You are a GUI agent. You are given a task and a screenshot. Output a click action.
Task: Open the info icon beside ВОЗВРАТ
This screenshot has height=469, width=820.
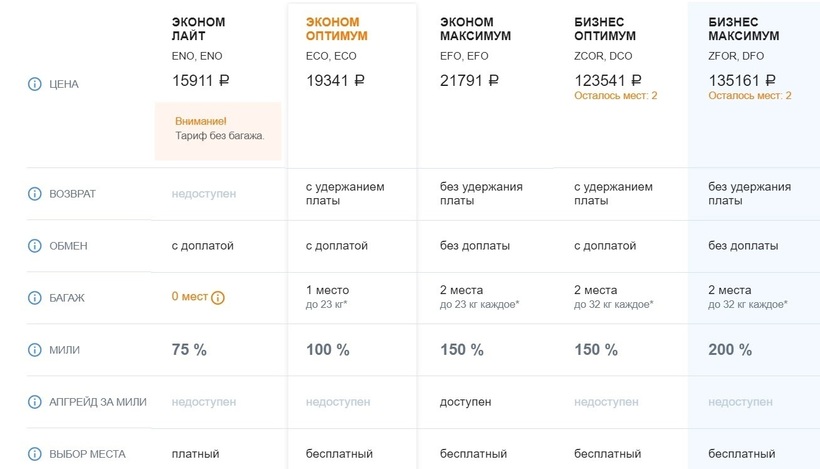35,194
